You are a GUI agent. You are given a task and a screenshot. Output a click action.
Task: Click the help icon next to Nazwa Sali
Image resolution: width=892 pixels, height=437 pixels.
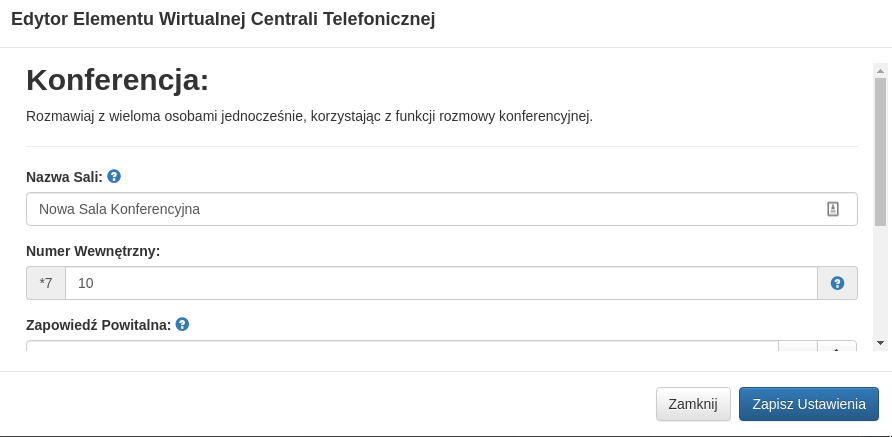114,176
